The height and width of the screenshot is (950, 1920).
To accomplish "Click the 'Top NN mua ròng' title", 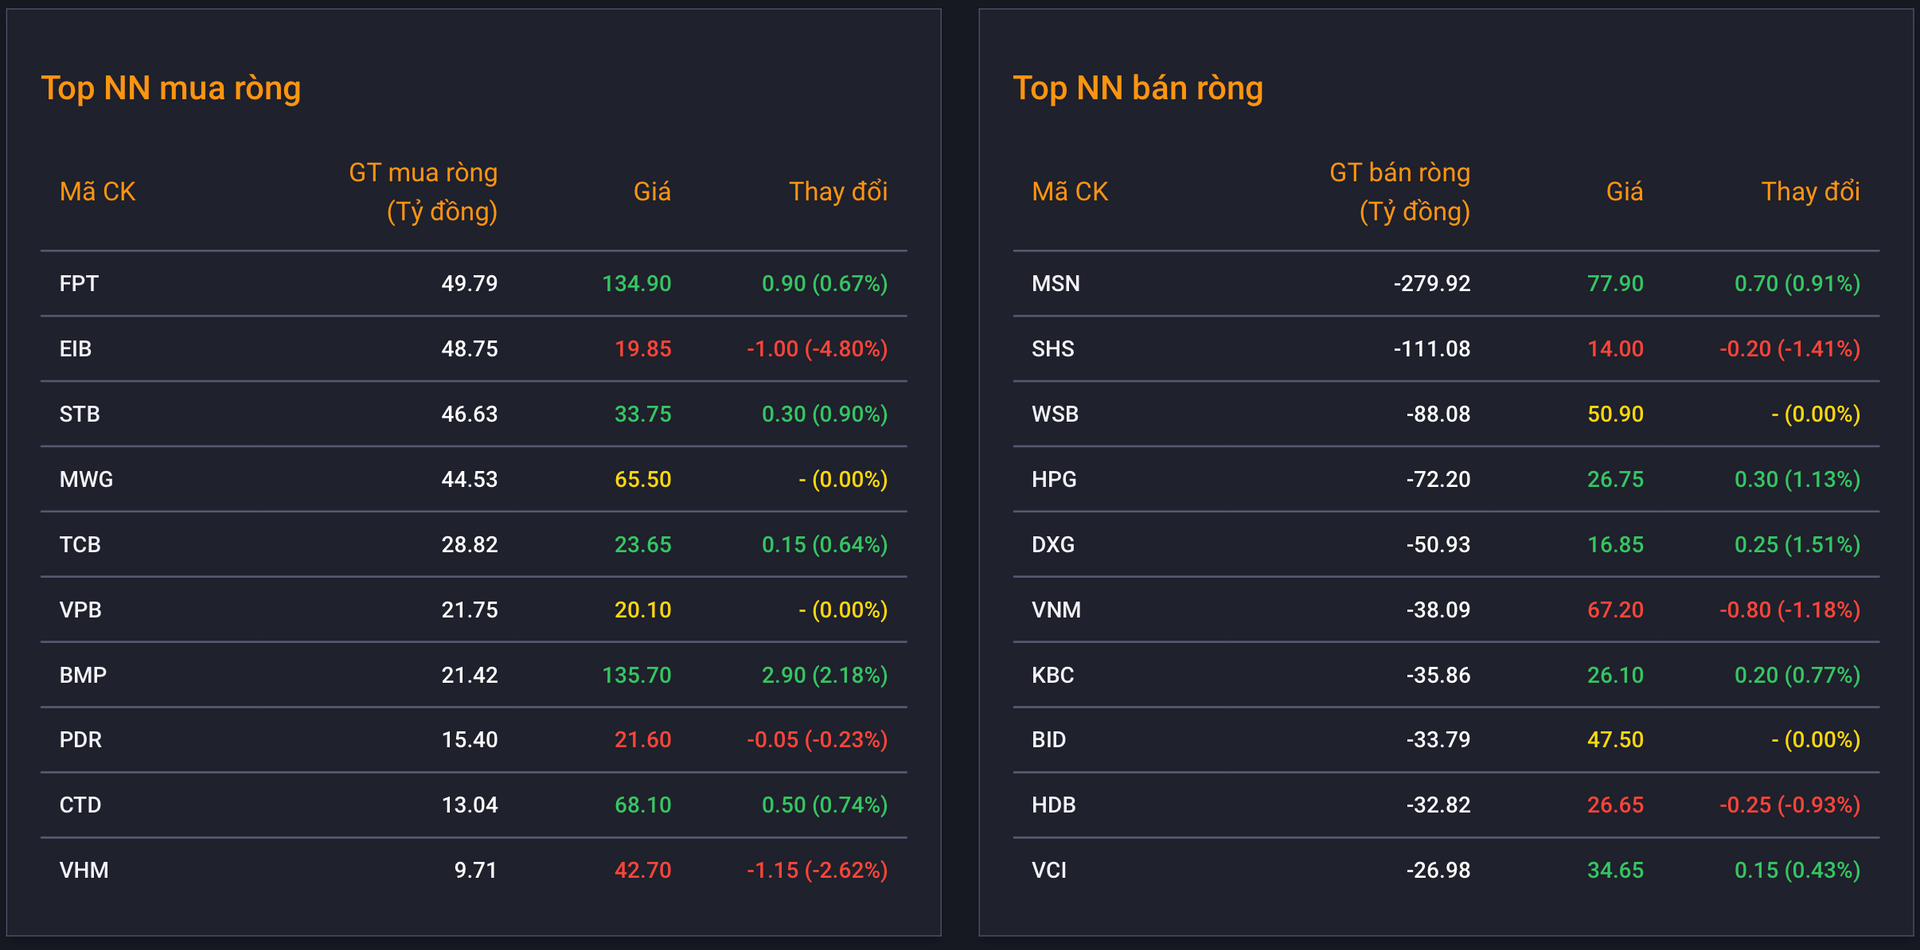I will pyautogui.click(x=171, y=89).
